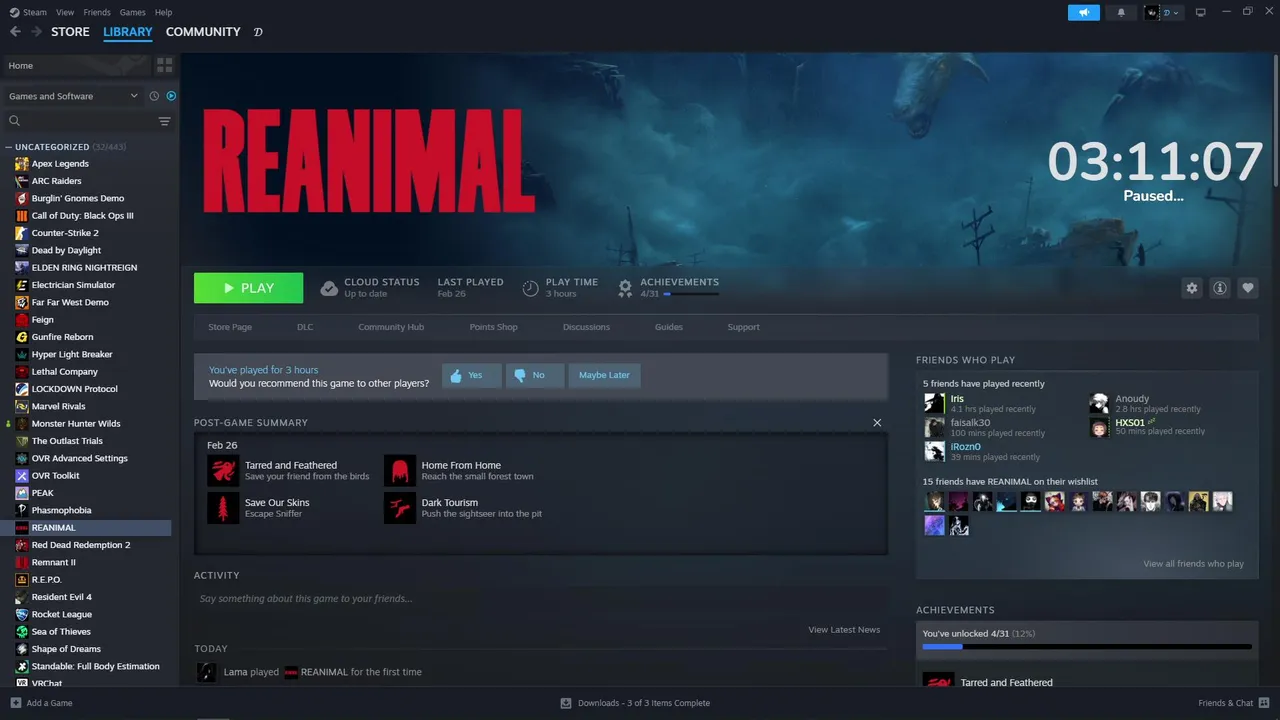Go back with the left arrow
The image size is (1280, 720).
(15, 32)
